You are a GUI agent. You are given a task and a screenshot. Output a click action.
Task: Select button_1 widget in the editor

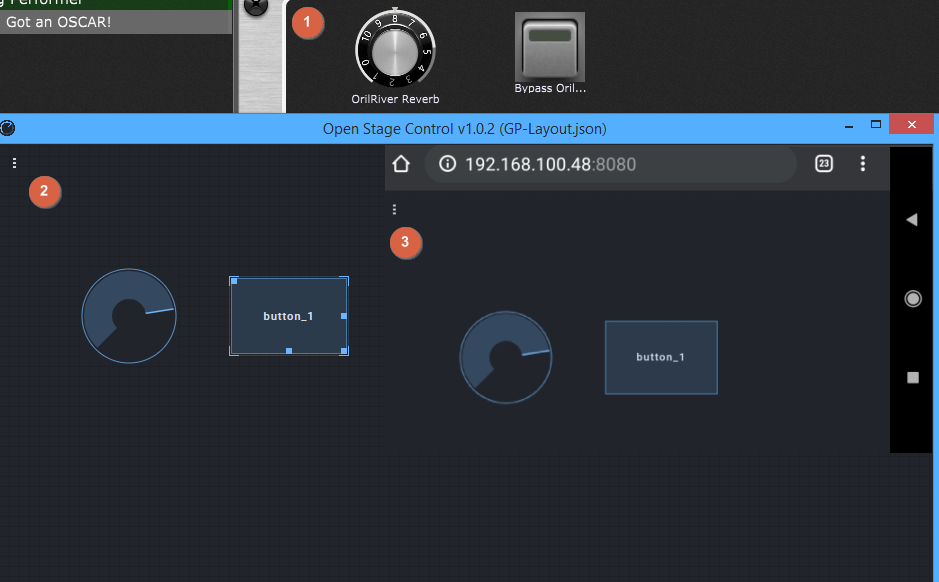289,316
